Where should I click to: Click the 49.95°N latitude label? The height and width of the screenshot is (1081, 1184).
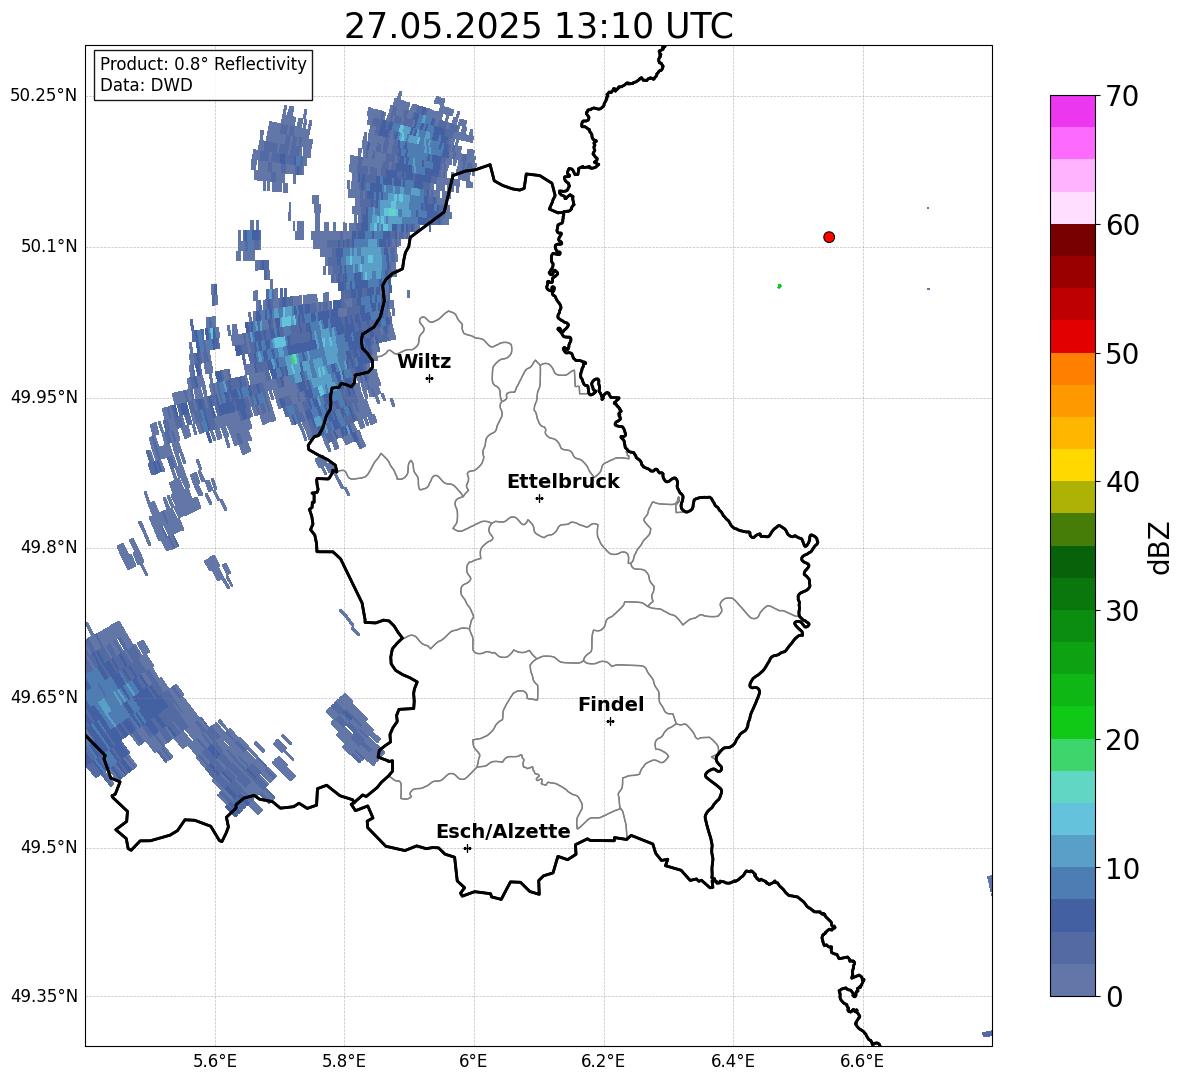pos(44,397)
